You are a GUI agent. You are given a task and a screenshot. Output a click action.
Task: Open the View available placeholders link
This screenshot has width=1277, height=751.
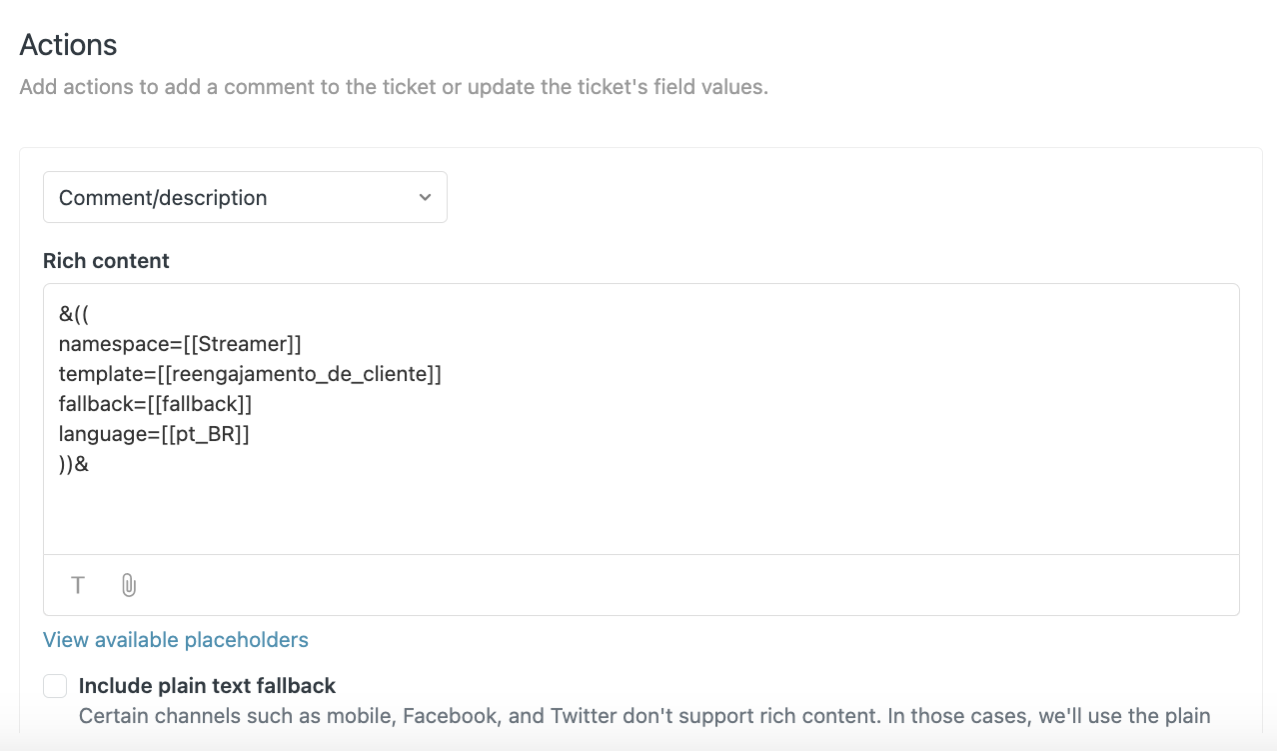tap(176, 639)
